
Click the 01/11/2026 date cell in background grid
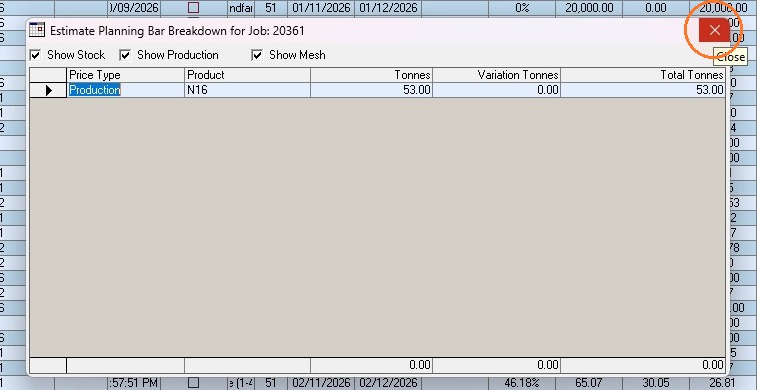pos(321,8)
